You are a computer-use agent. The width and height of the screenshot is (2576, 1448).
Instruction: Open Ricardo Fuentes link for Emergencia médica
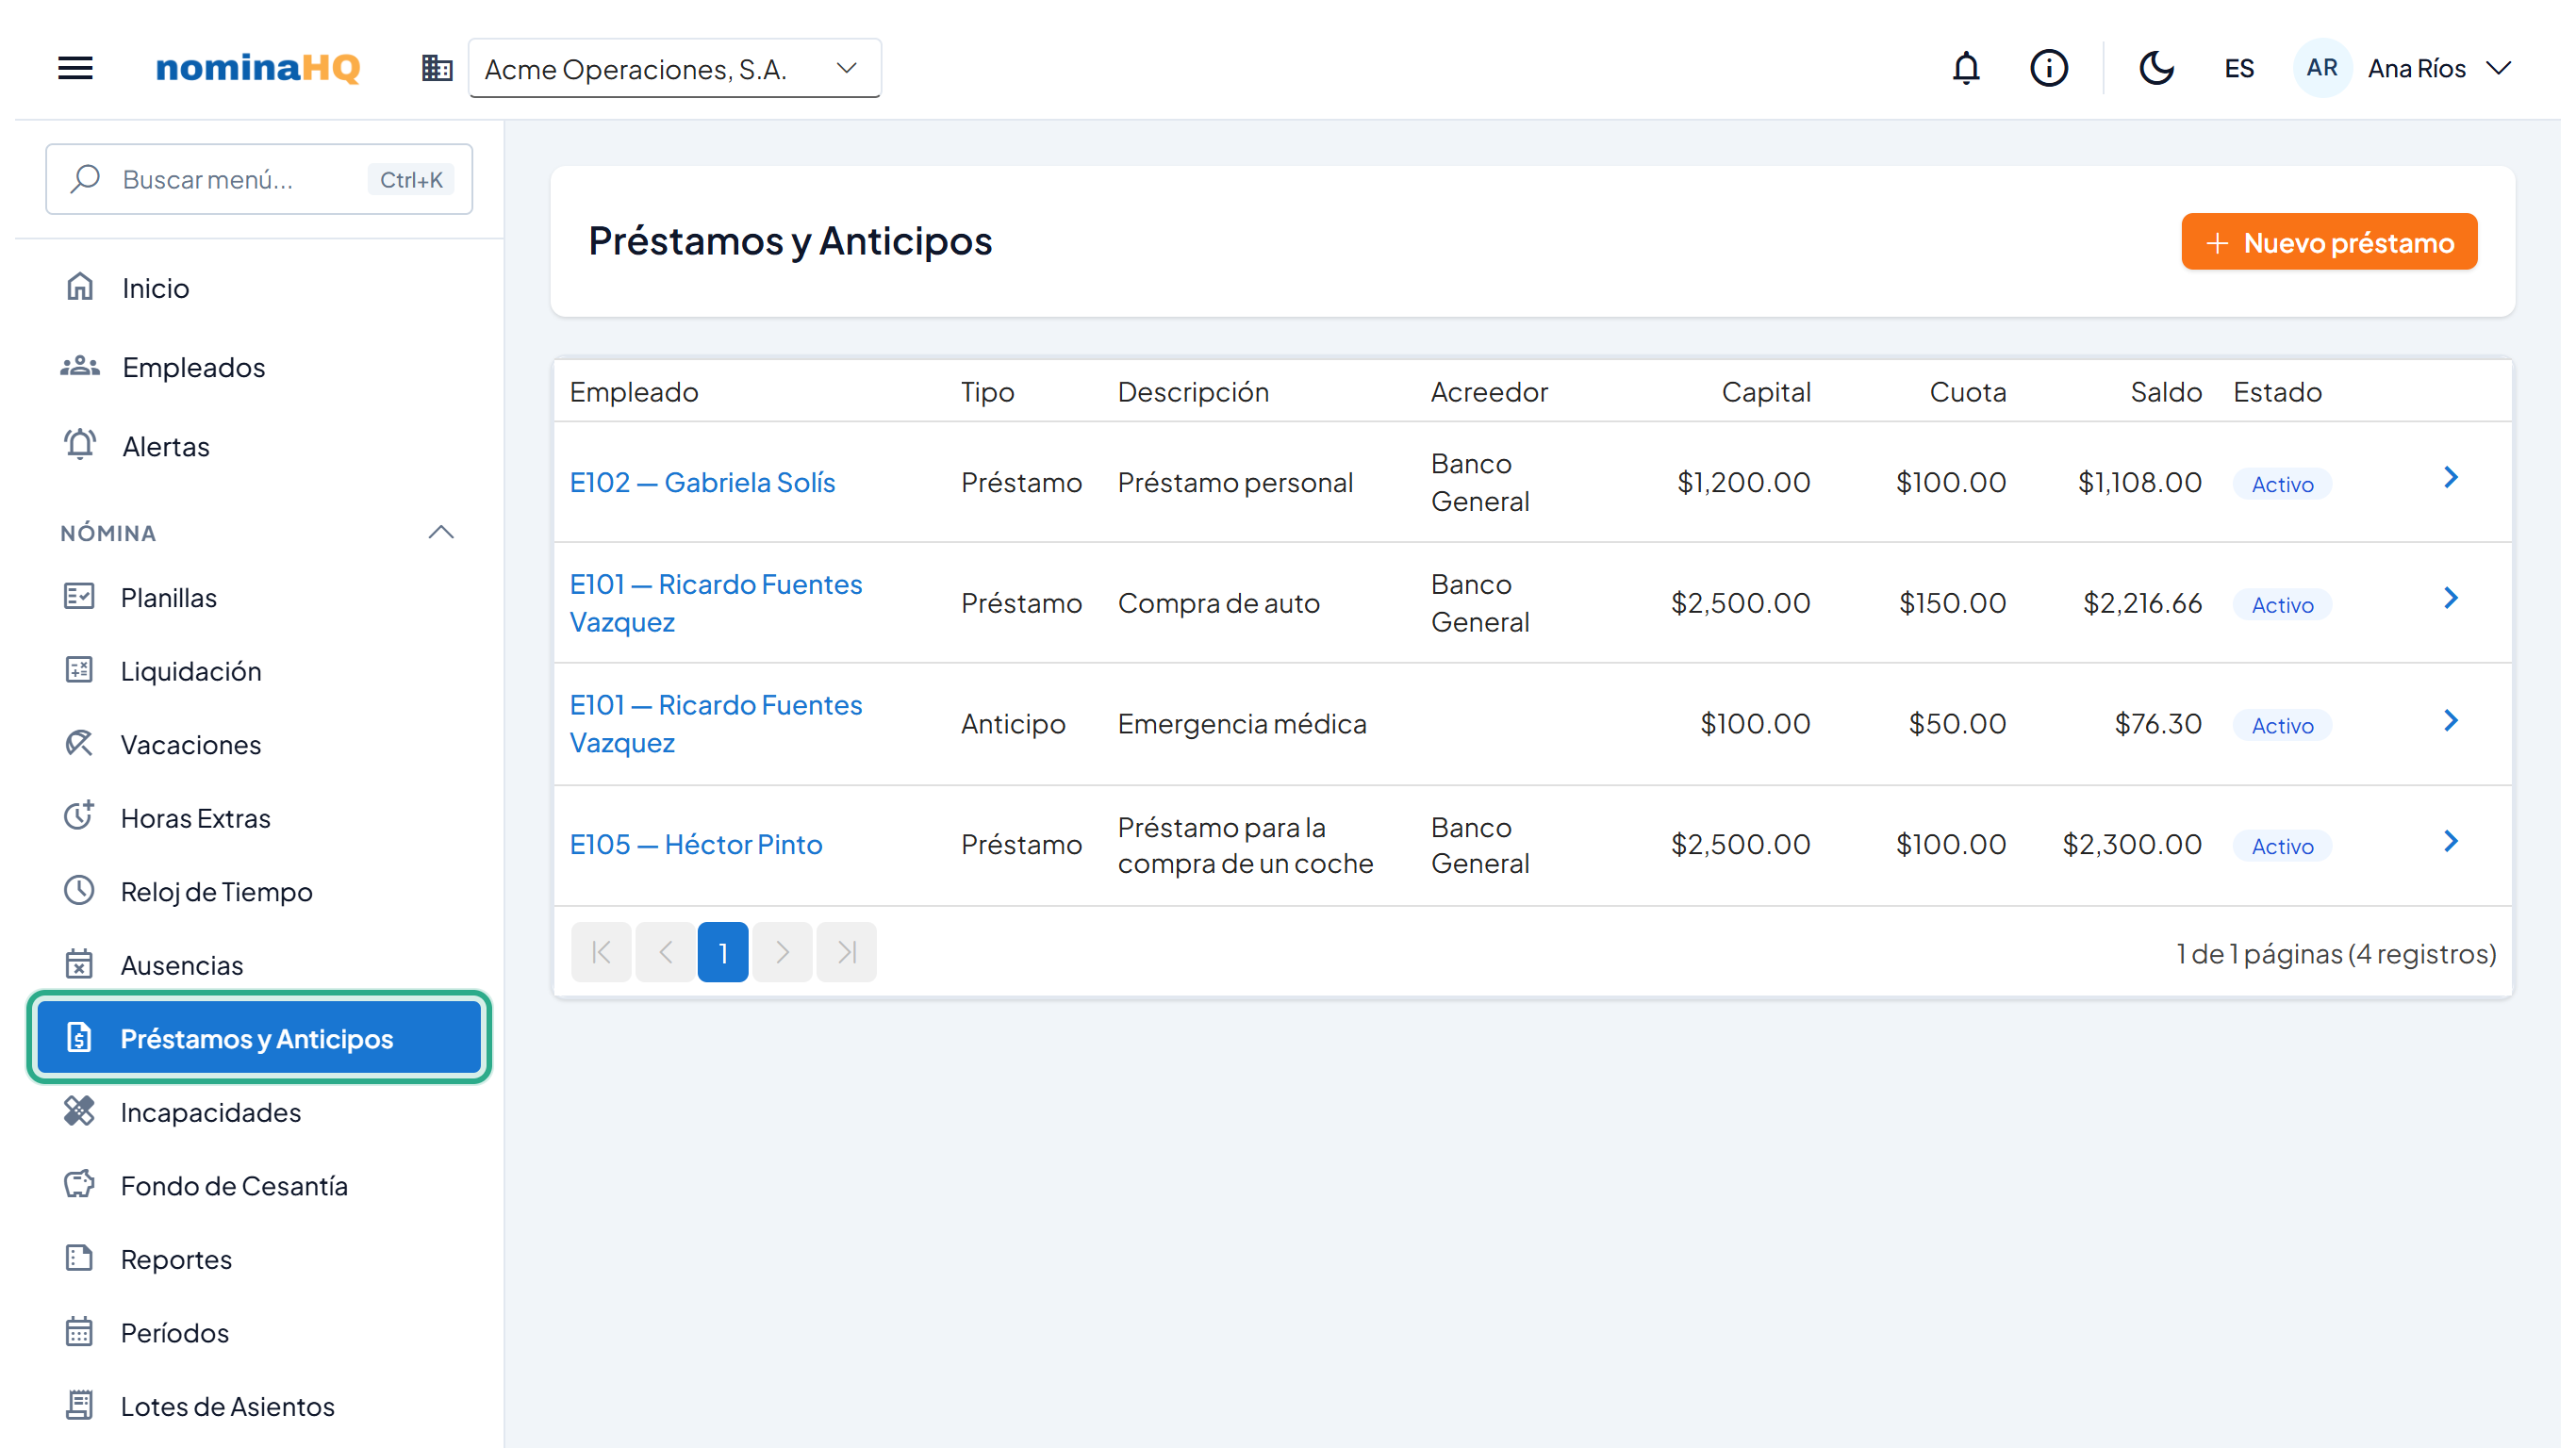pos(716,724)
